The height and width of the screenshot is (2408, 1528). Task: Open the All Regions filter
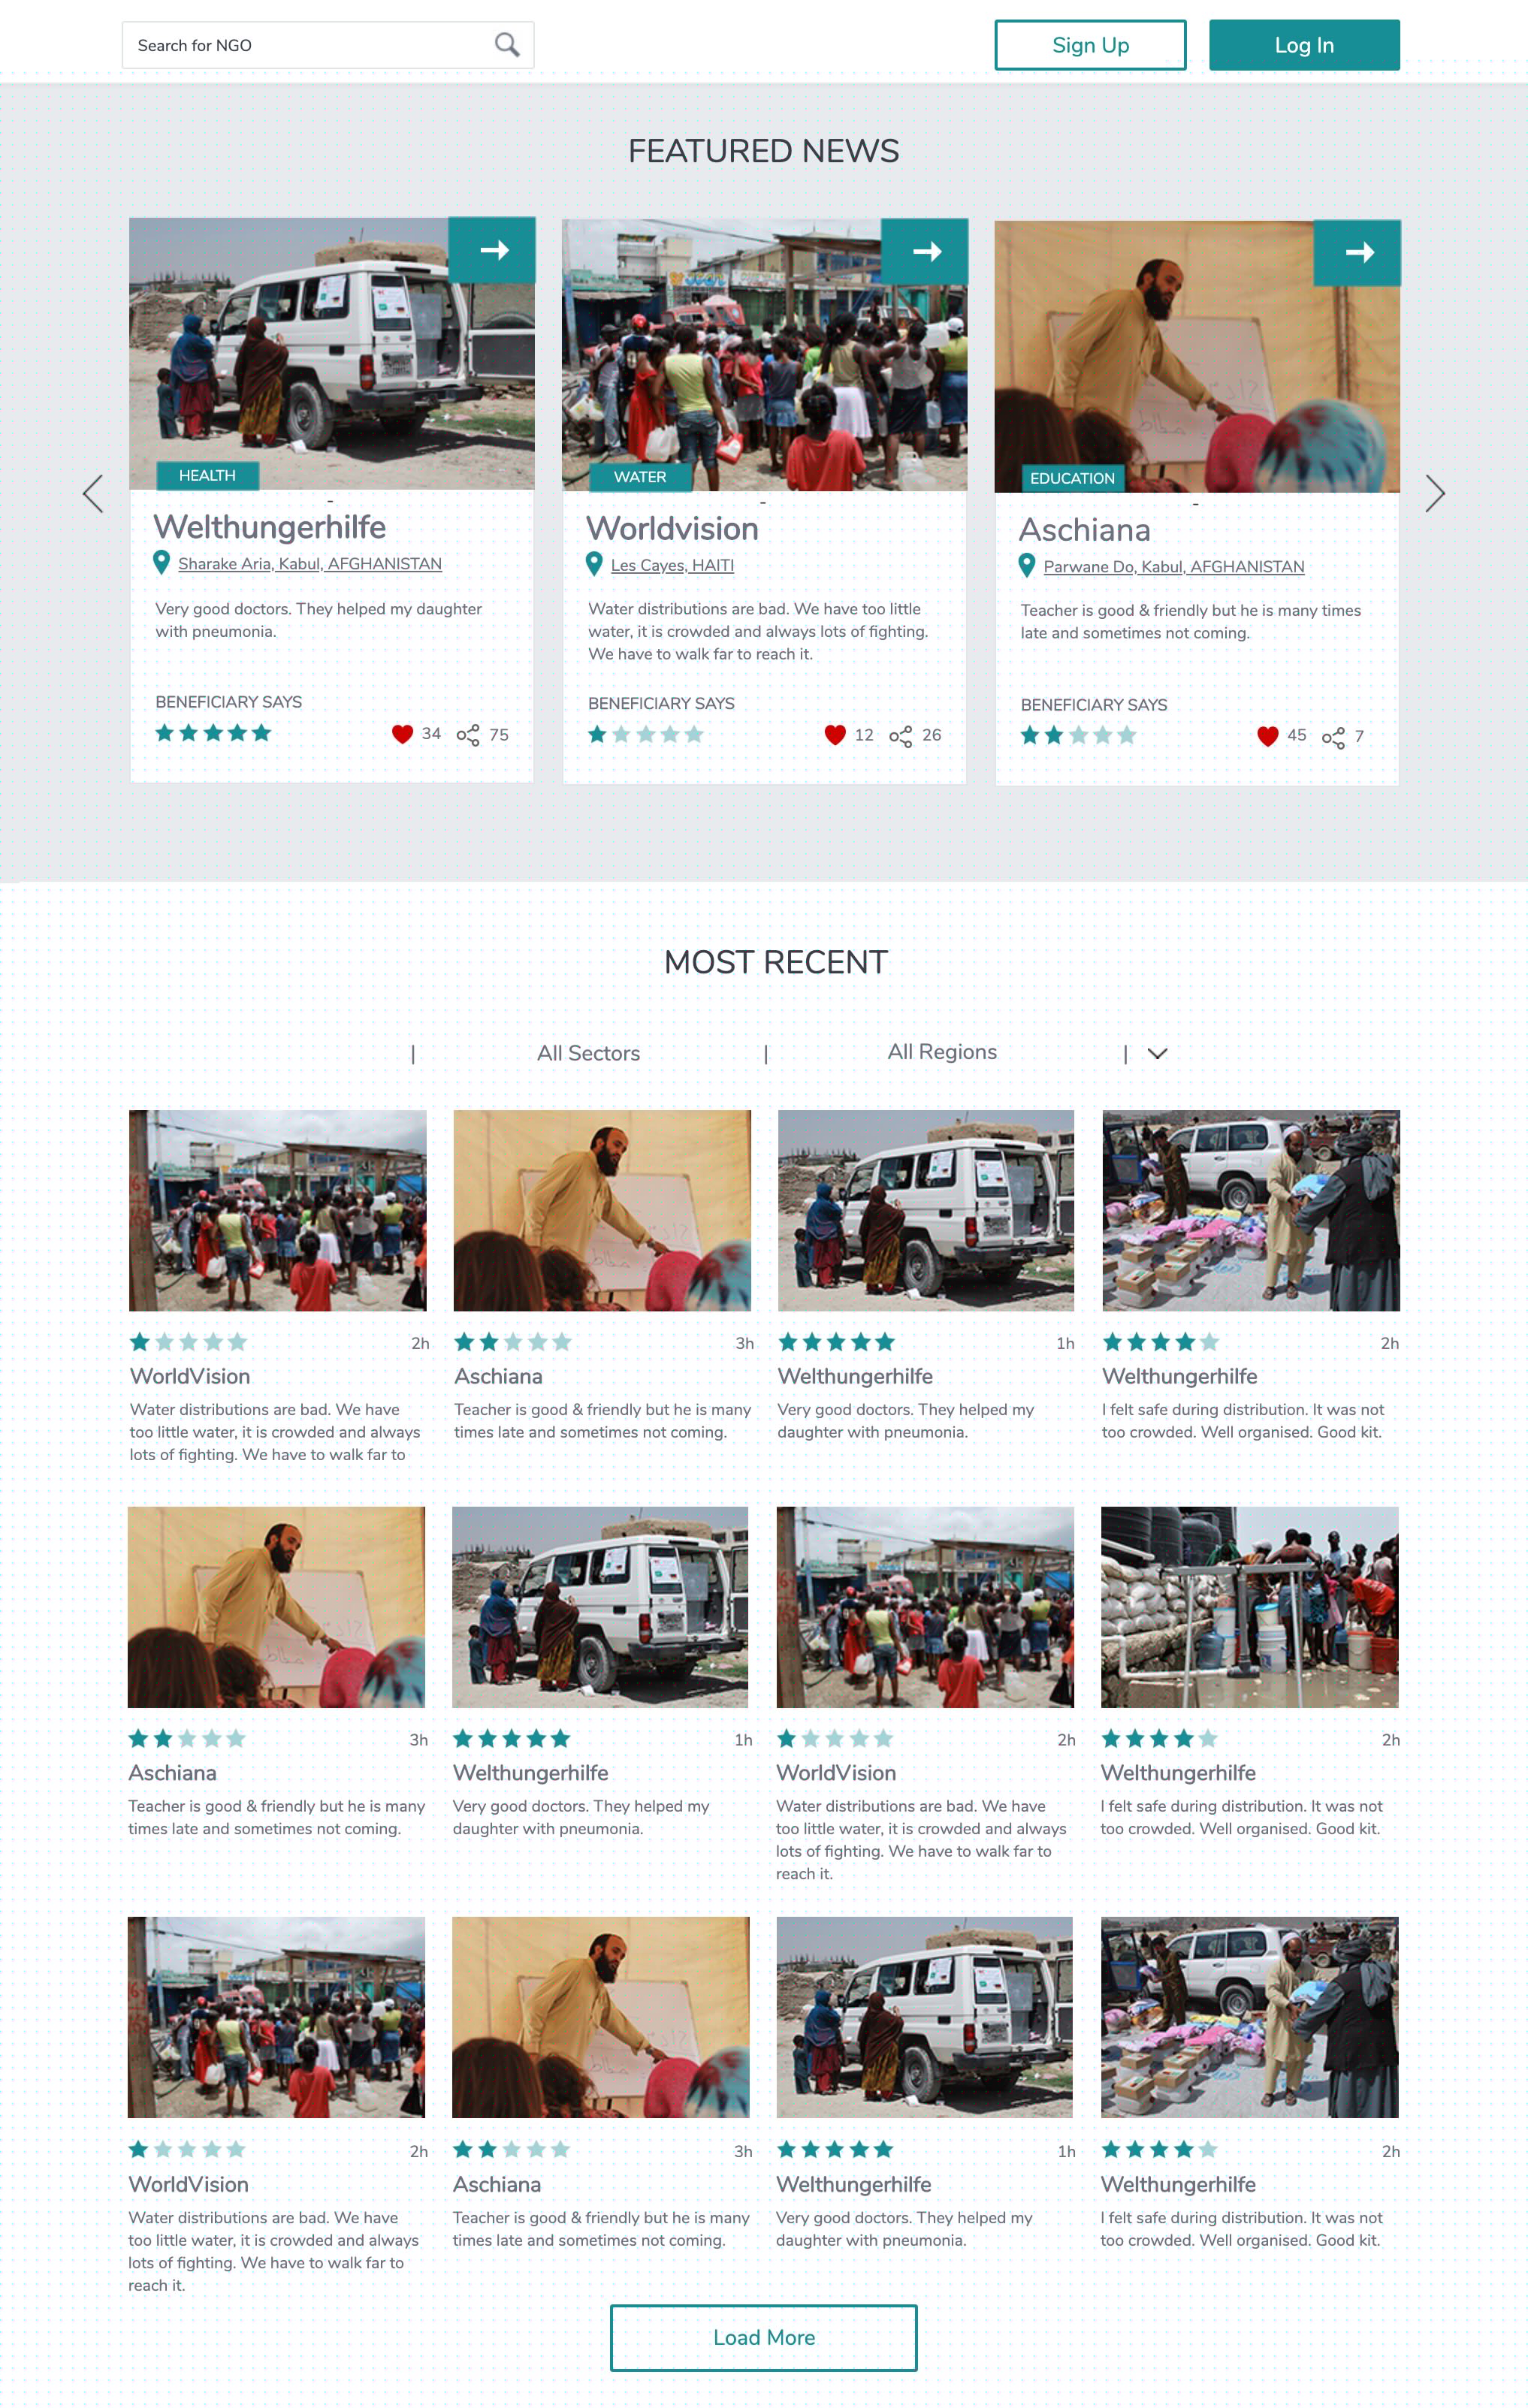942,1052
